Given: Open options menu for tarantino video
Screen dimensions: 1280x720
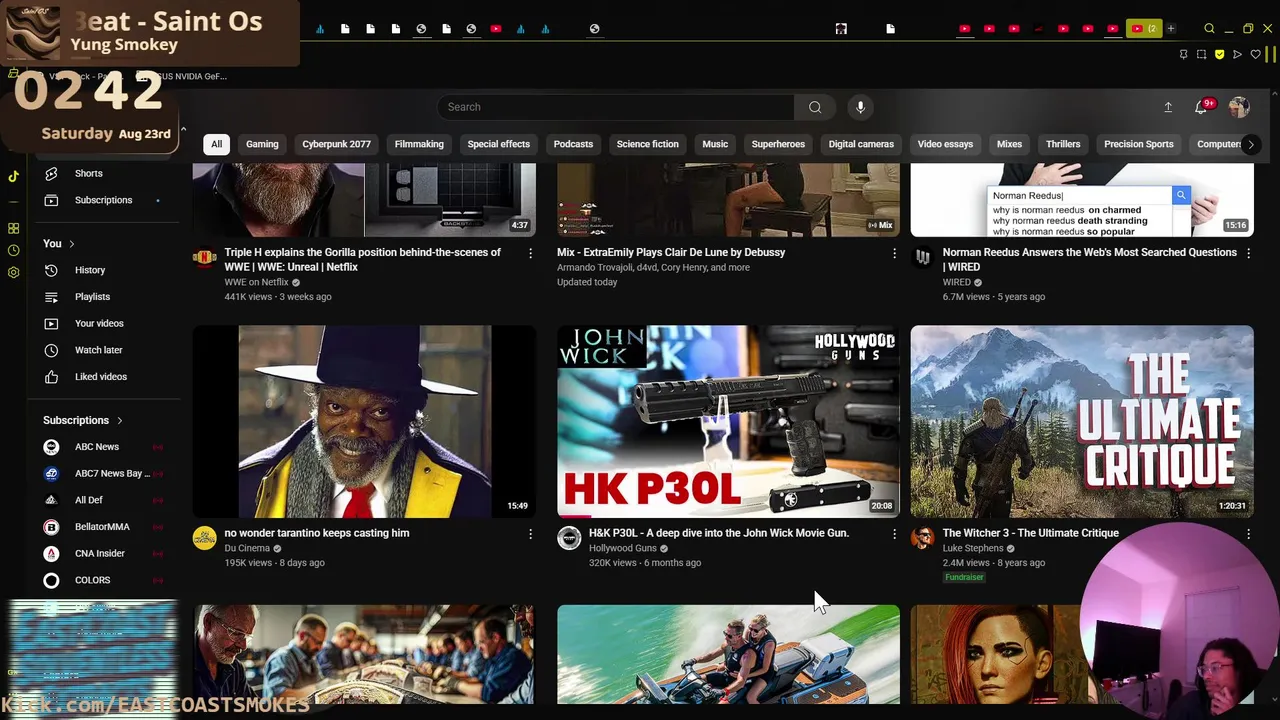Looking at the screenshot, I should coord(530,535).
